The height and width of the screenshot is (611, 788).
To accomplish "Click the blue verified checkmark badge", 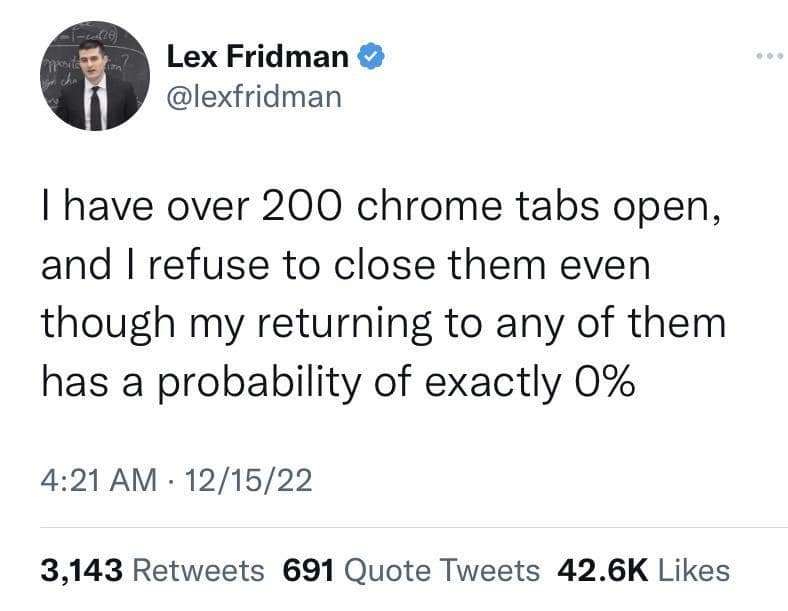I will [x=371, y=59].
